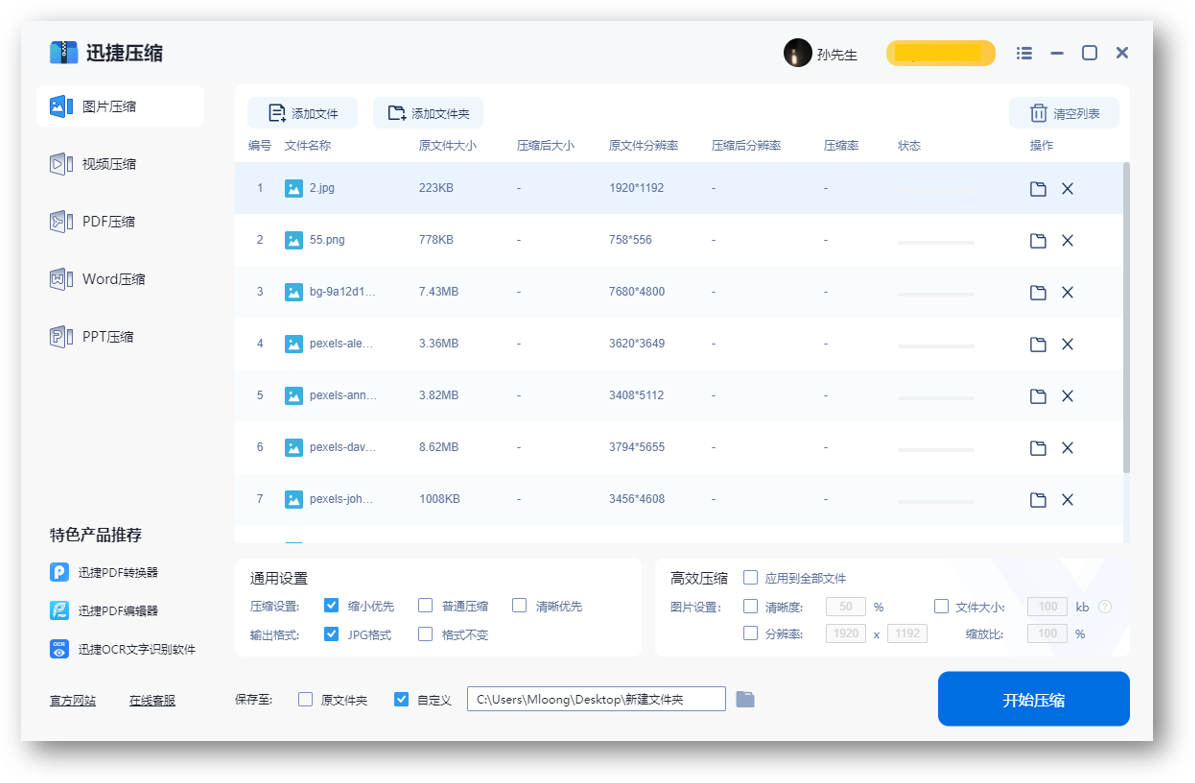Viewport: 1195px width, 783px height.
Task: Open the folder icon for pexels-joh row
Action: pyautogui.click(x=1038, y=499)
